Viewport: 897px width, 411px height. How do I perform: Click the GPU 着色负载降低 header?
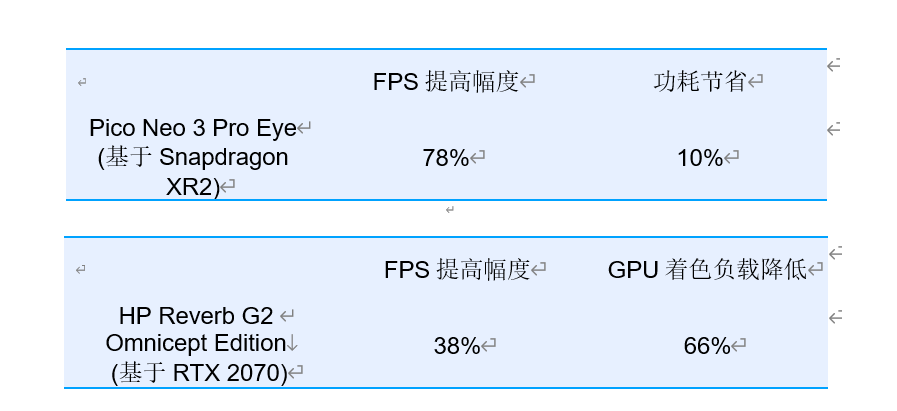tap(707, 269)
